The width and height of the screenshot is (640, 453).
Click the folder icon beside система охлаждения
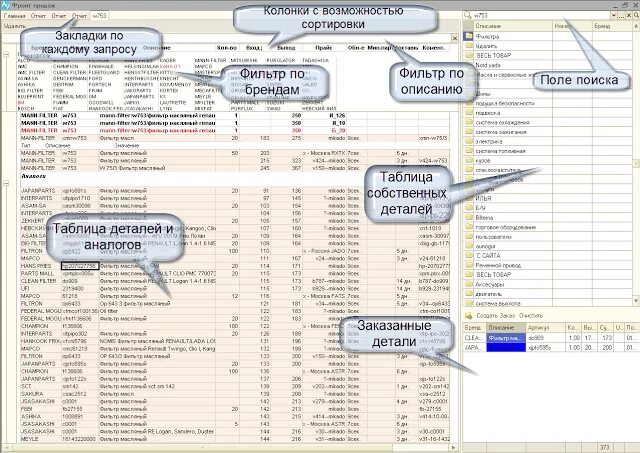pyautogui.click(x=469, y=122)
